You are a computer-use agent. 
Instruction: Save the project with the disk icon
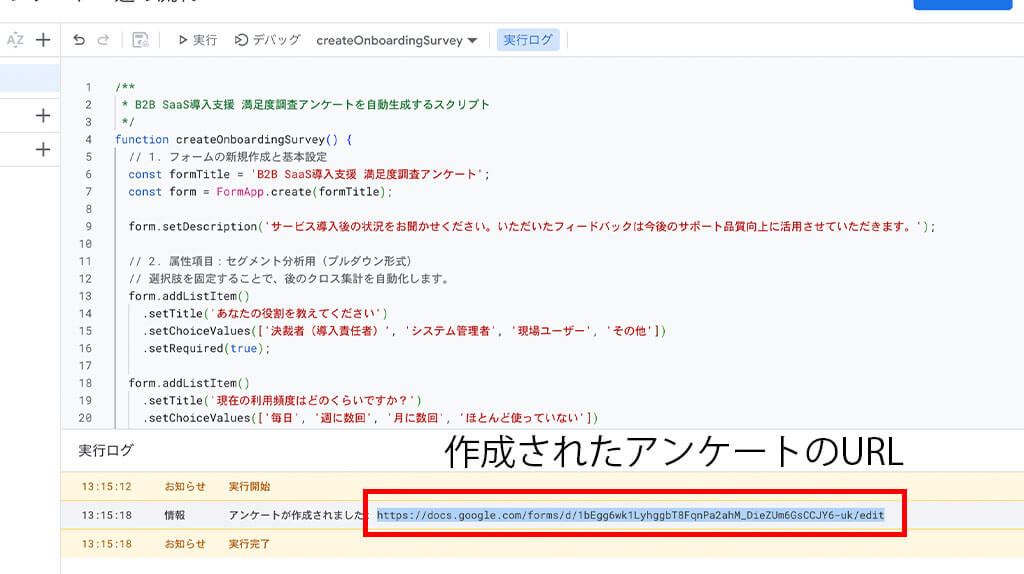pyautogui.click(x=140, y=40)
